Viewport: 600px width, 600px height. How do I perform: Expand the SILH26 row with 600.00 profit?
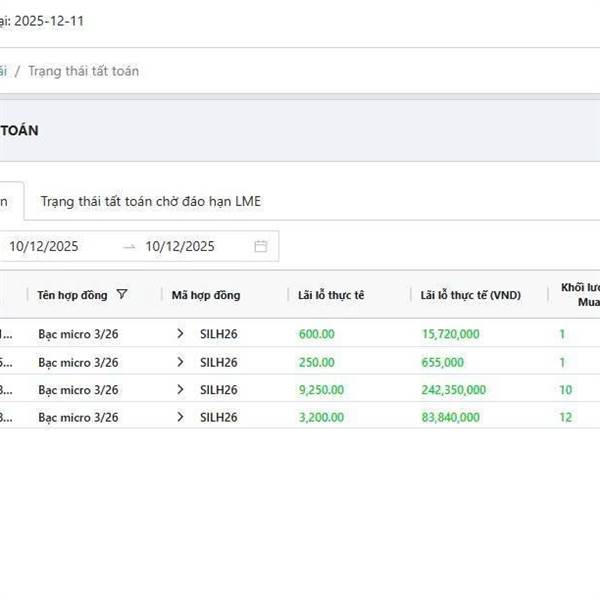[180, 334]
